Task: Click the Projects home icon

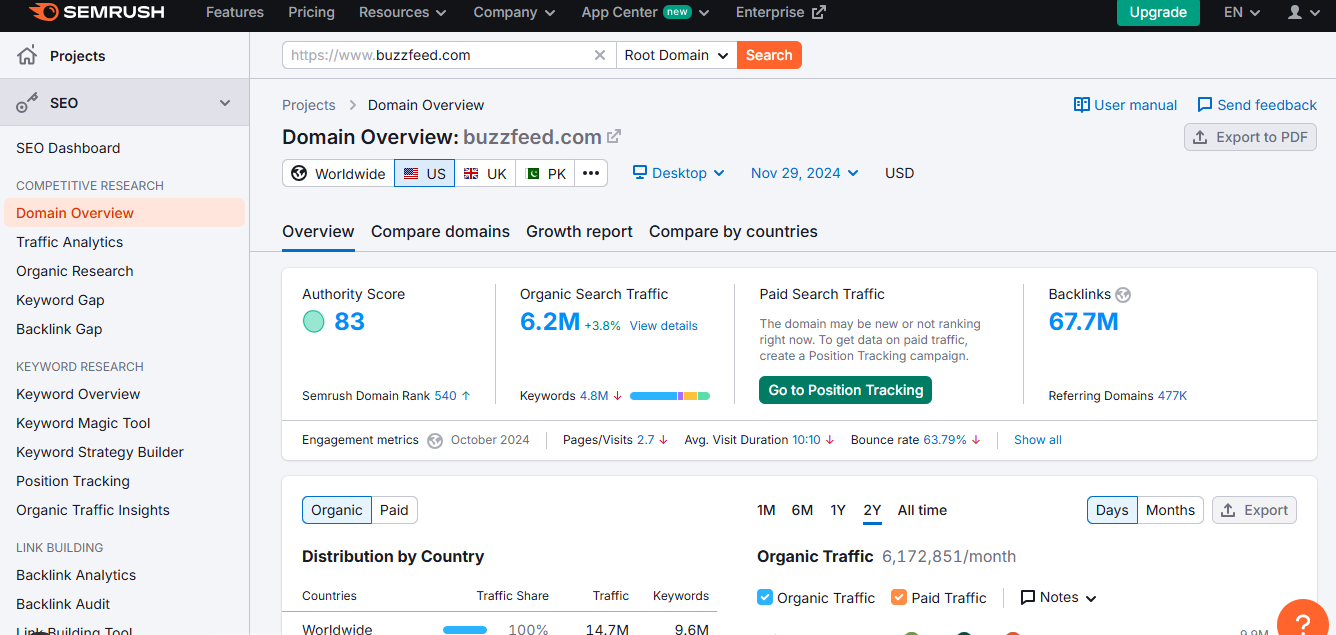Action: coord(27,55)
